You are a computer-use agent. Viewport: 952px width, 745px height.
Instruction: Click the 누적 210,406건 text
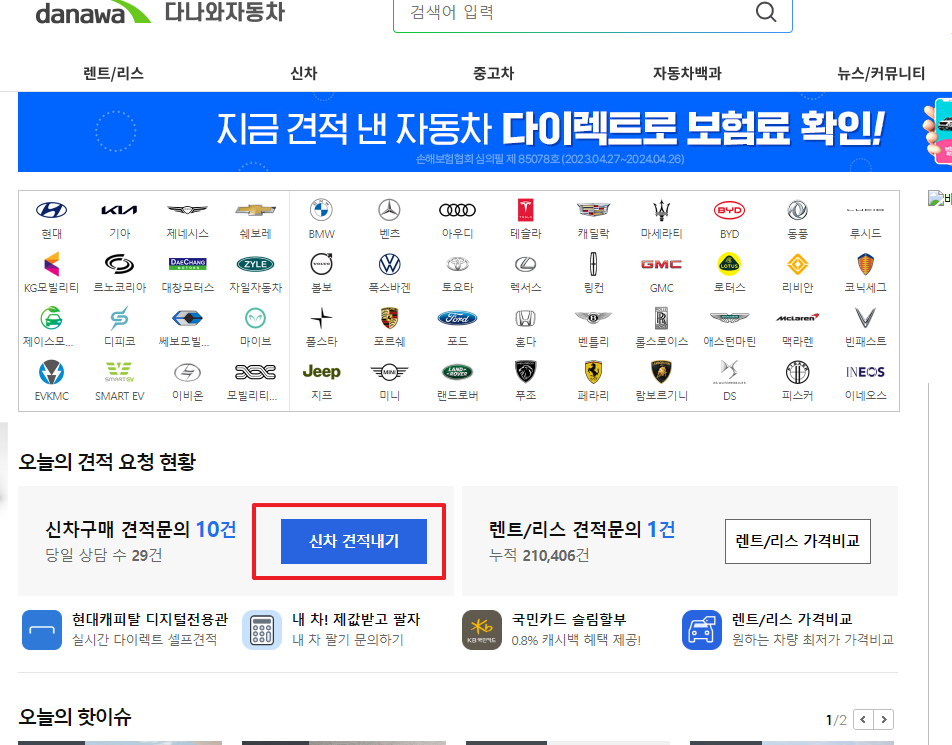pyautogui.click(x=539, y=556)
